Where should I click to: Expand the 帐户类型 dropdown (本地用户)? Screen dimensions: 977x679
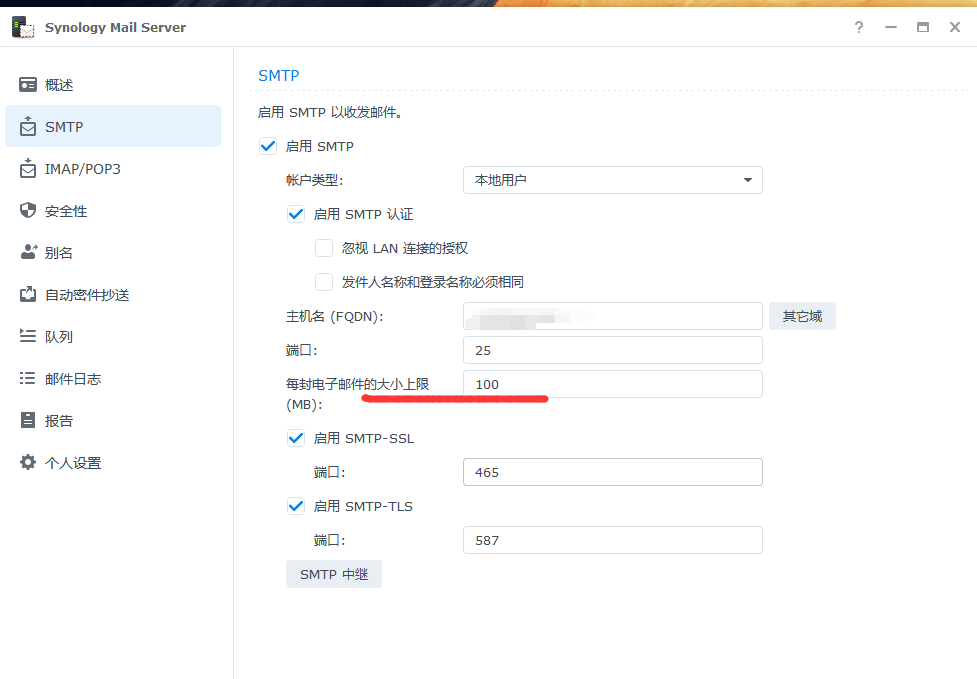click(x=612, y=180)
